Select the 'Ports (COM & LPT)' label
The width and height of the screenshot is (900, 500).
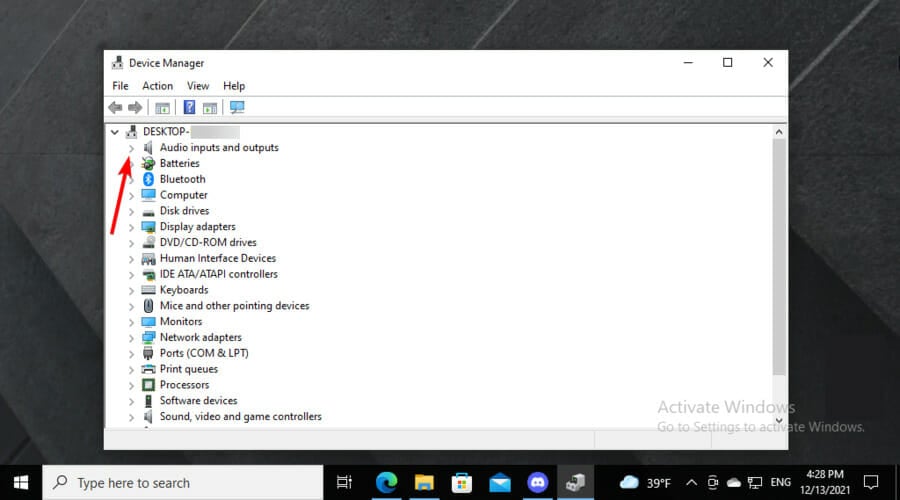click(204, 353)
